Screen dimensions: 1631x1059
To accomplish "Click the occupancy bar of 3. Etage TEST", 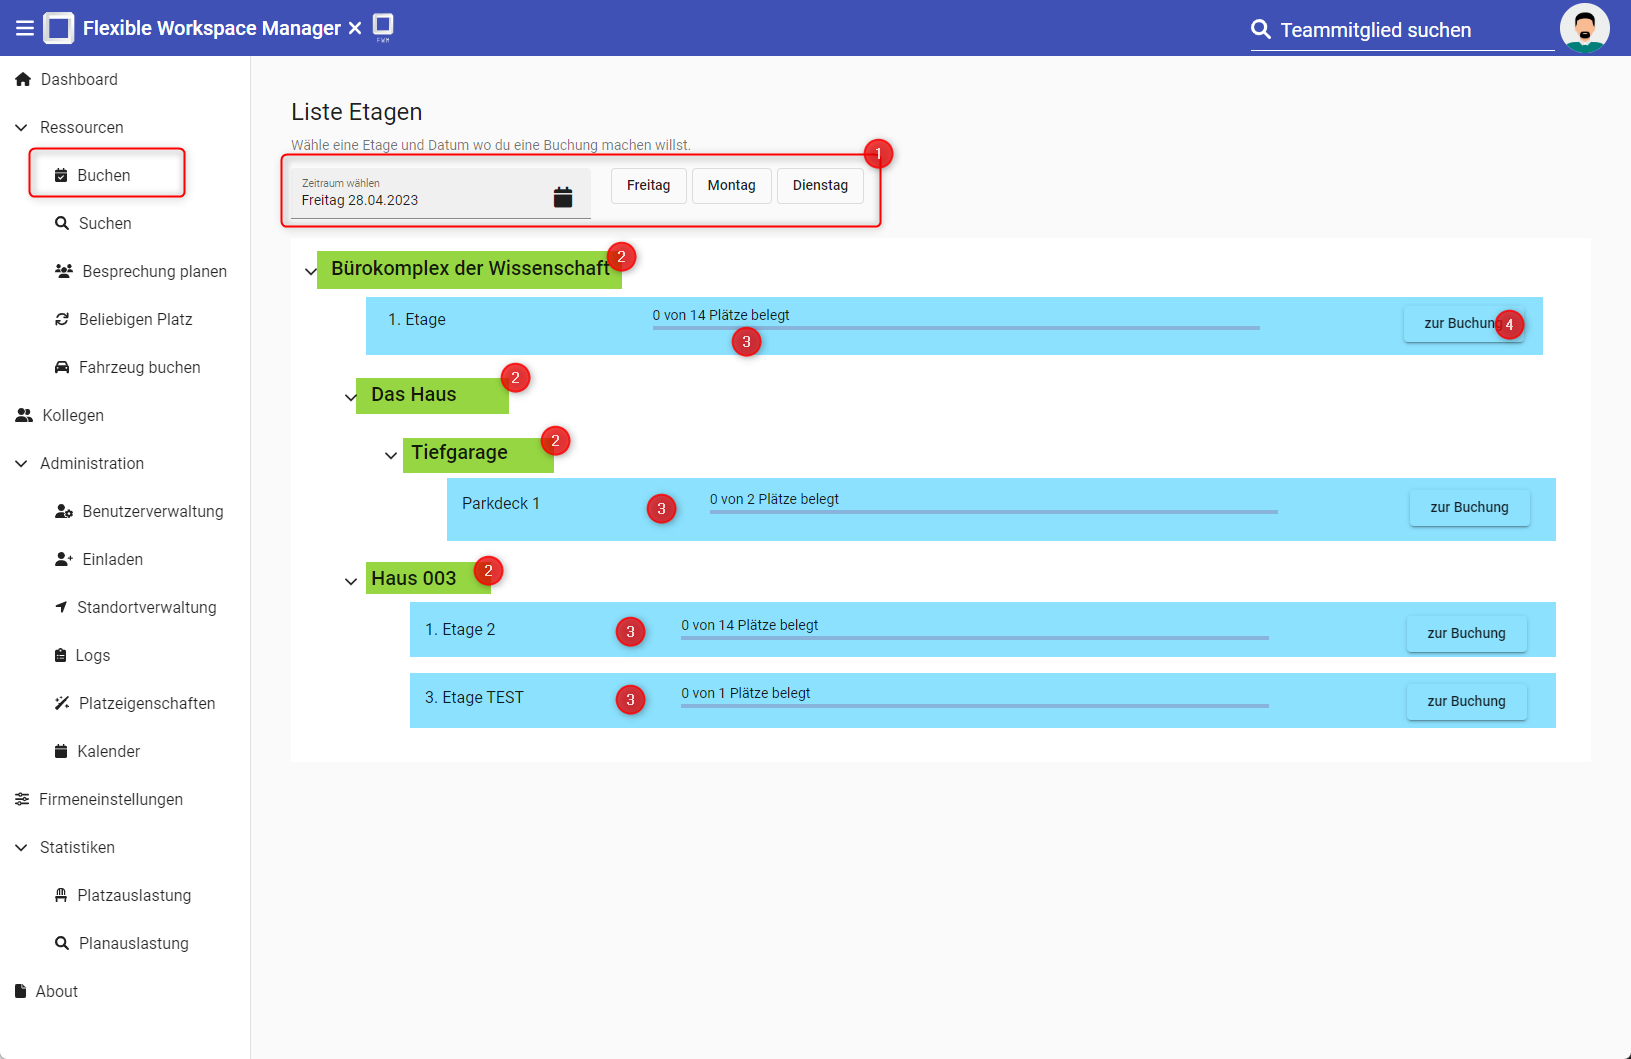I will (x=974, y=705).
